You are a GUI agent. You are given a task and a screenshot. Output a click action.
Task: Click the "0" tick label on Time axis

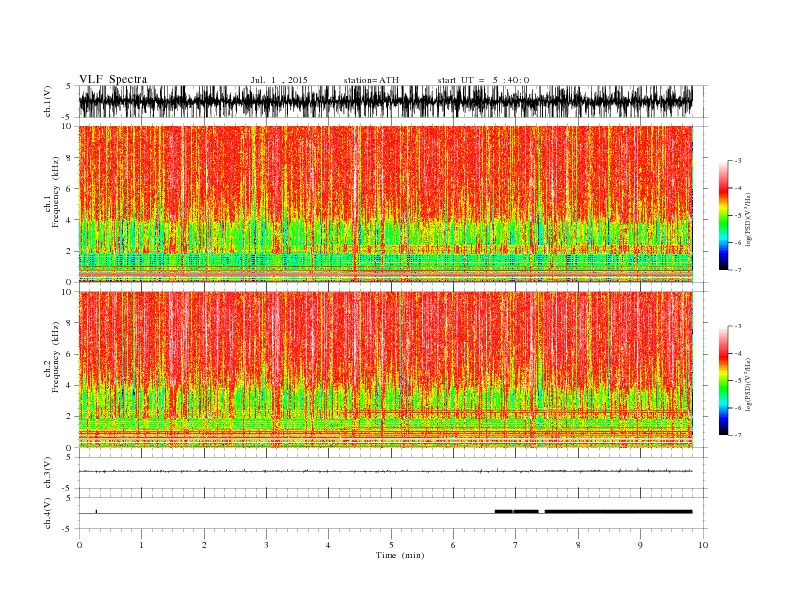pos(79,545)
